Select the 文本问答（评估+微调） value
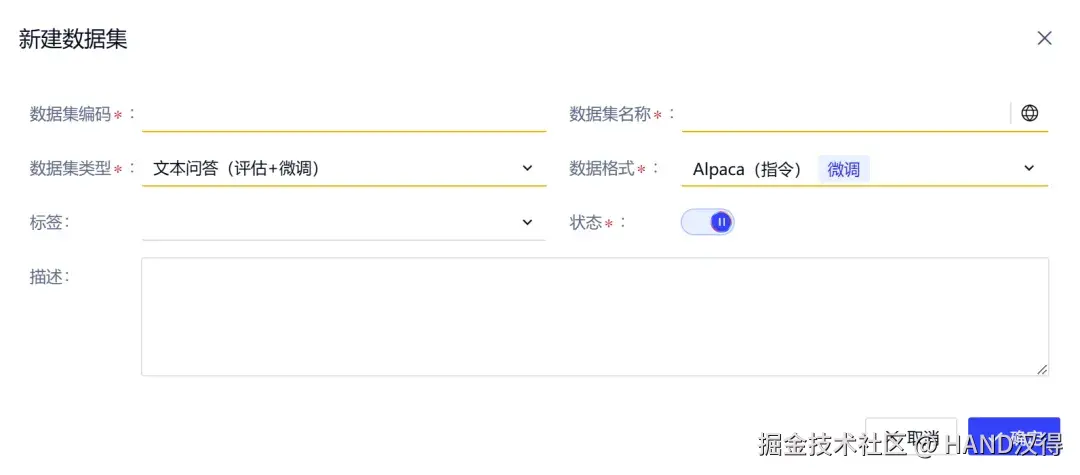Screen dimensions: 1080x475 pos(236,169)
